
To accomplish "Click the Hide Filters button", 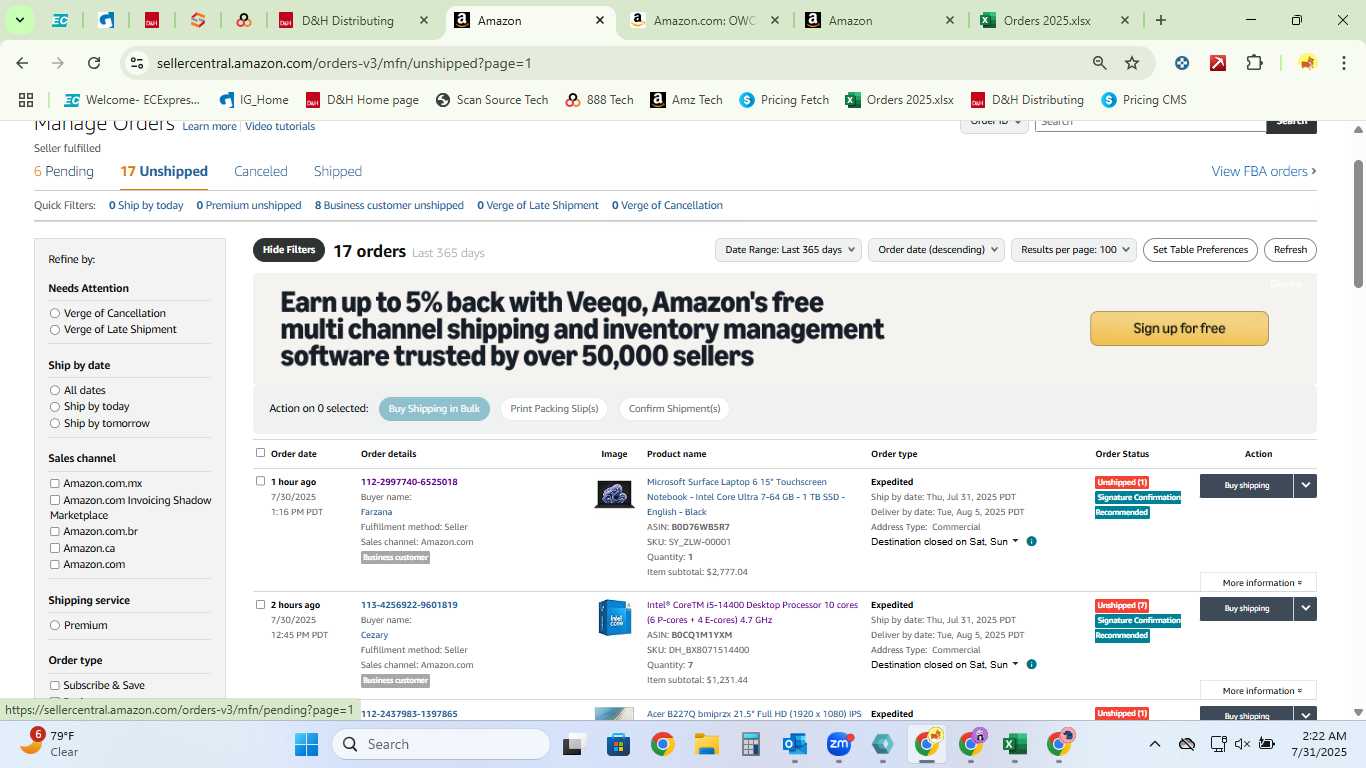I will click(289, 249).
